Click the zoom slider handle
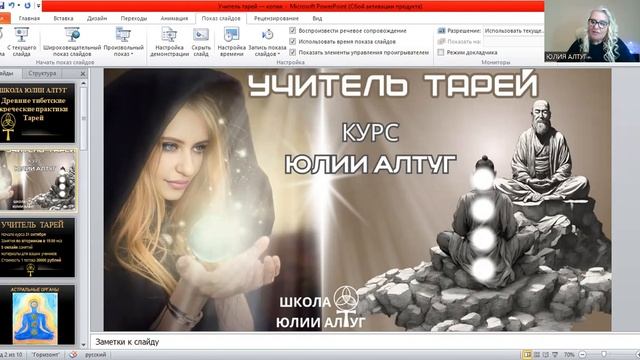The width and height of the screenshot is (640, 360). click(604, 355)
